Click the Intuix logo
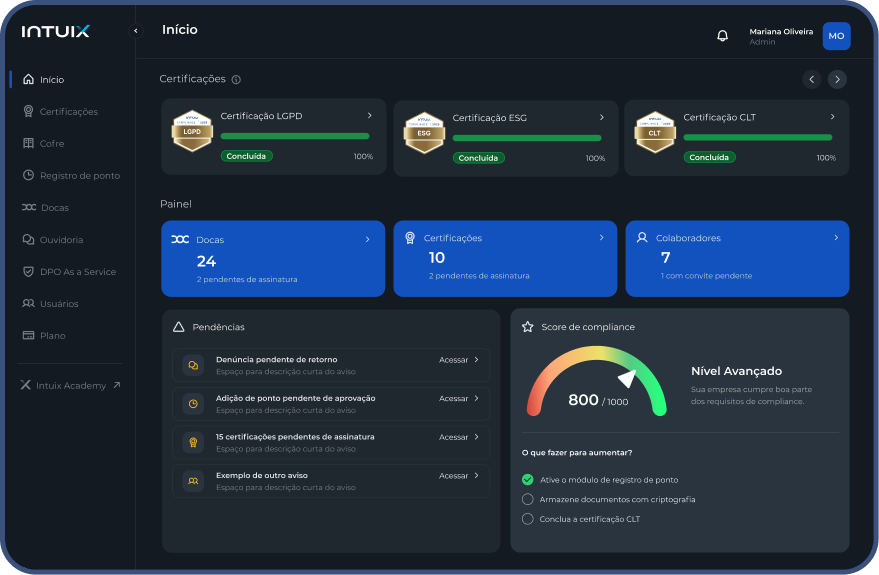Screen dimensions: 879x575 click(x=55, y=31)
